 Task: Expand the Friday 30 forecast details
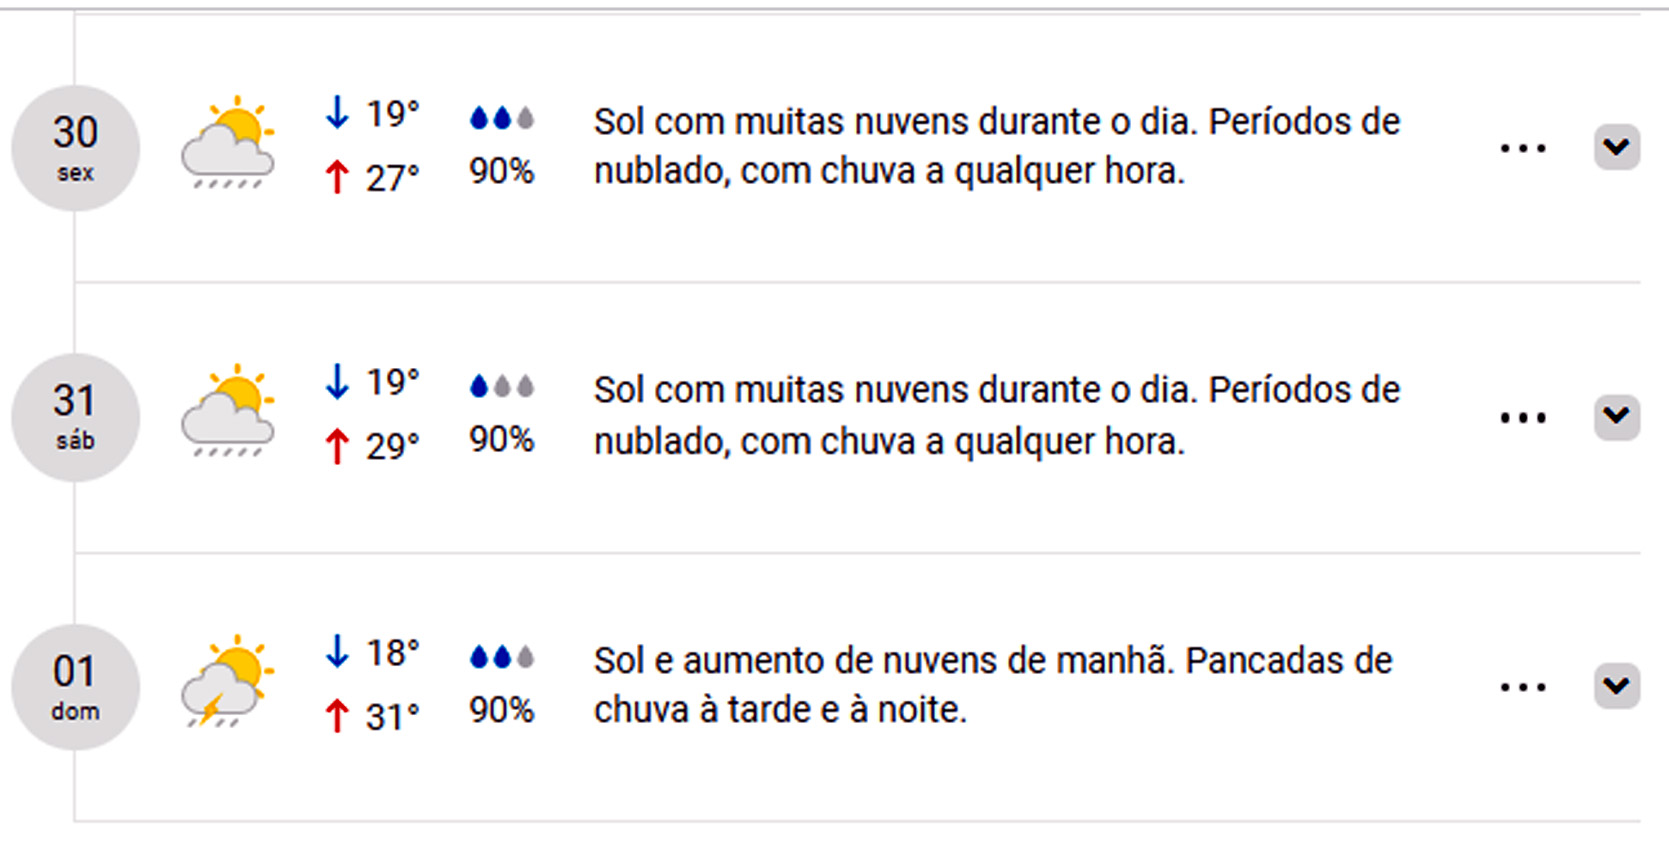tap(1616, 147)
